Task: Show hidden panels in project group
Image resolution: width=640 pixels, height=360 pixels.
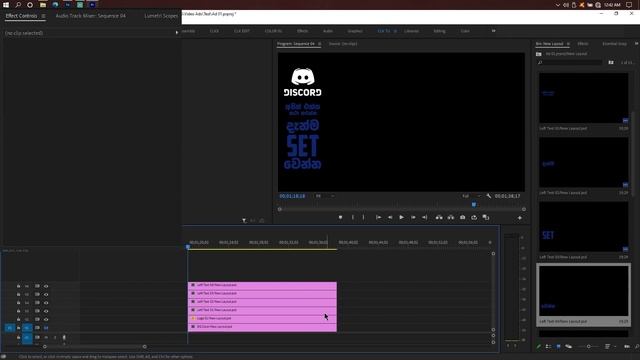Action: tap(636, 44)
